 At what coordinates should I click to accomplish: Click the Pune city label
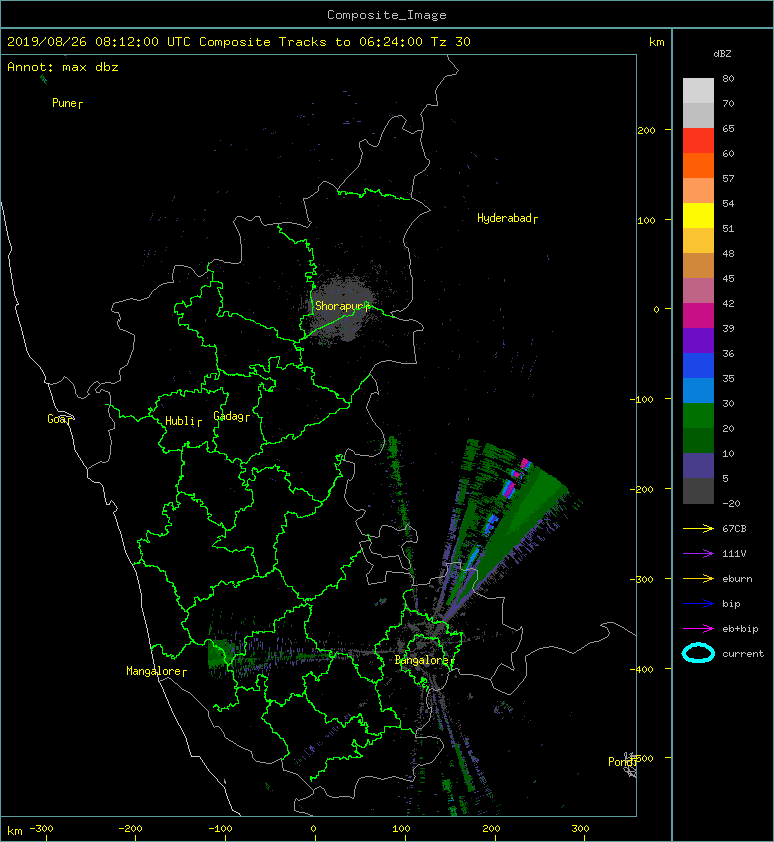point(67,103)
